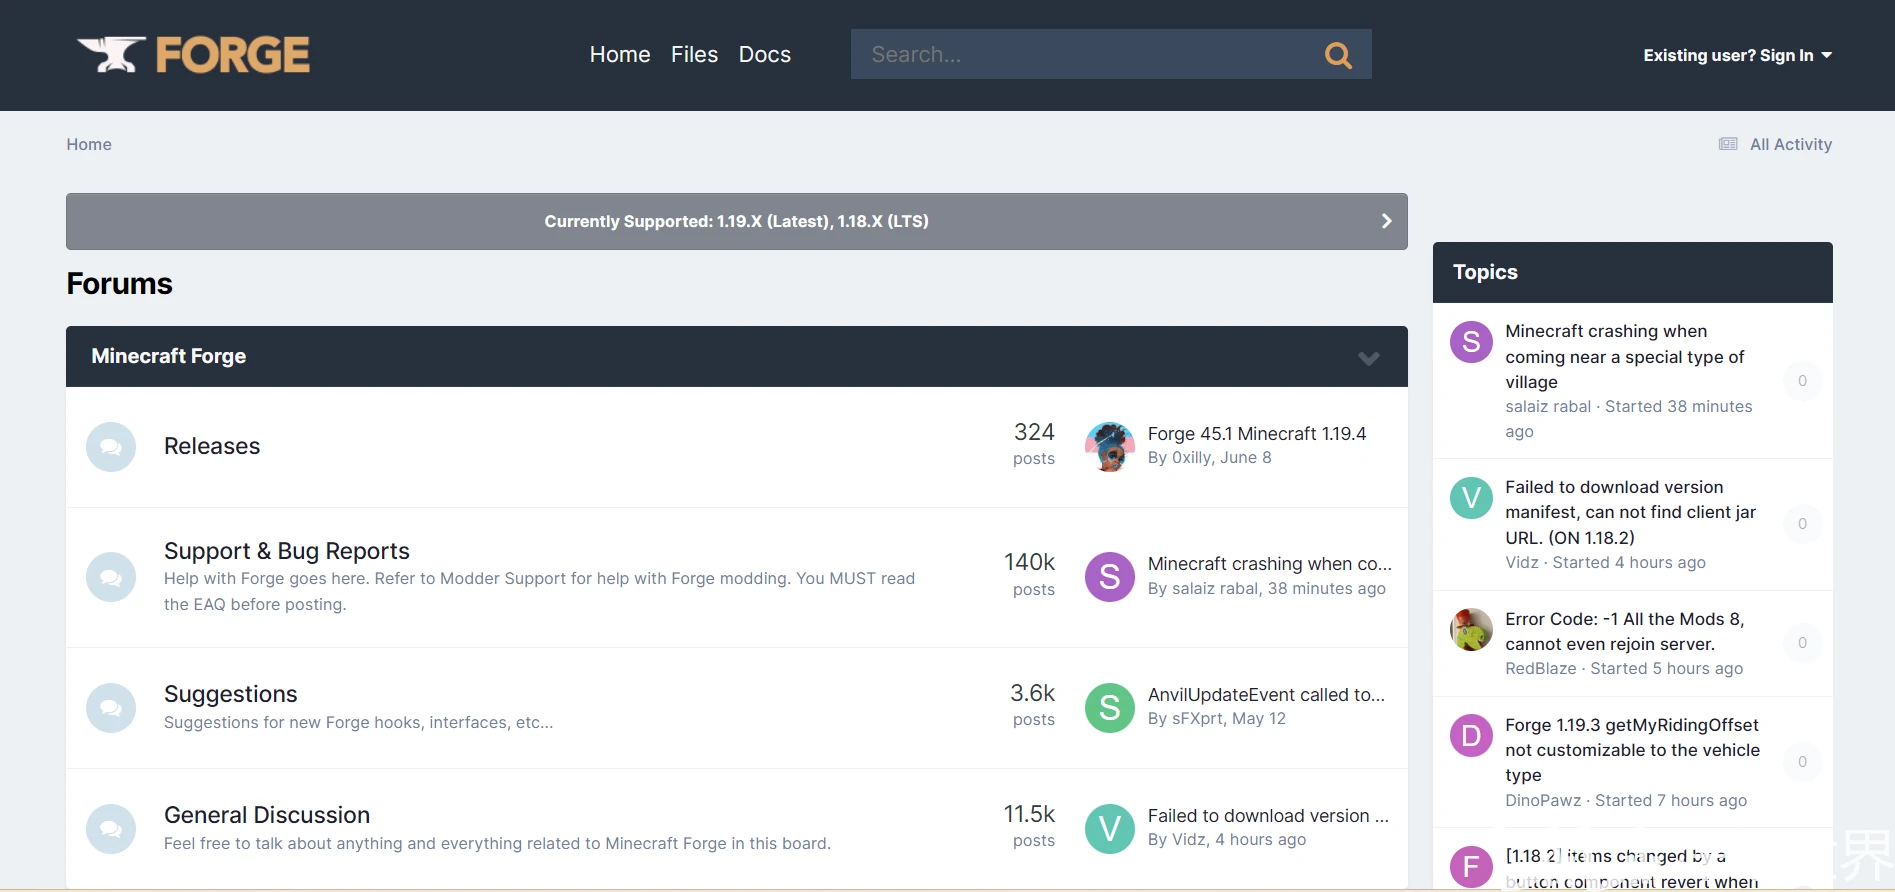Viewport: 1895px width, 892px height.
Task: Open Files in top navigation
Action: pos(694,55)
